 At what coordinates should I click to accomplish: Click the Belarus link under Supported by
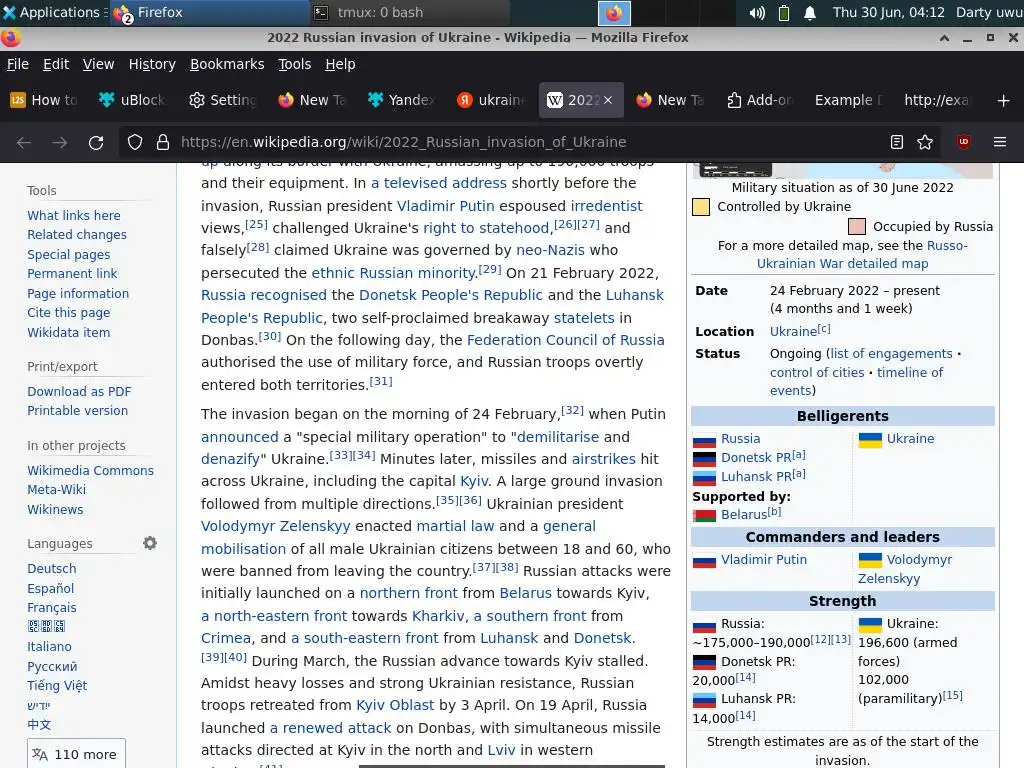744,515
